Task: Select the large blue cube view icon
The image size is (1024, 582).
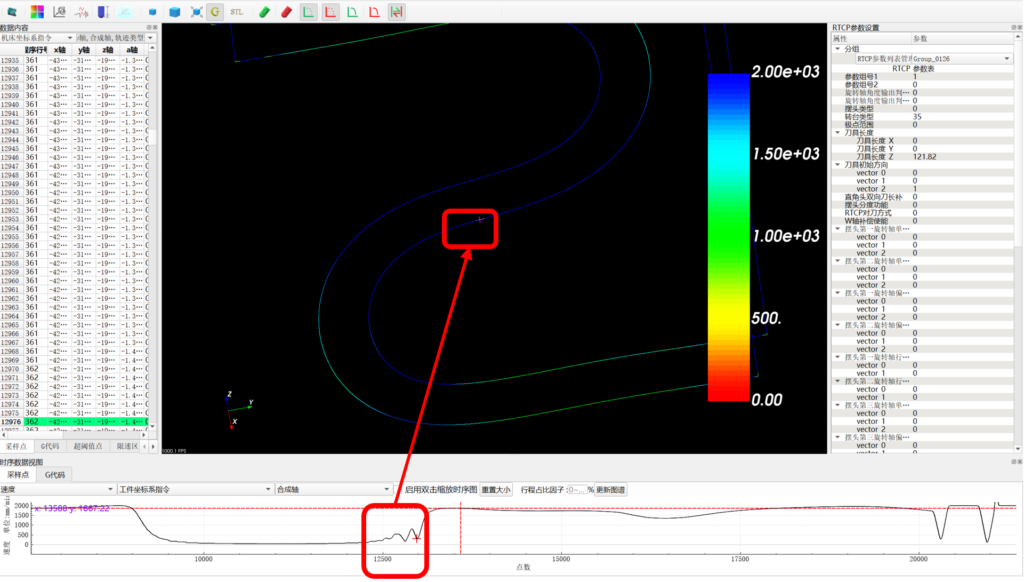Action: click(174, 12)
